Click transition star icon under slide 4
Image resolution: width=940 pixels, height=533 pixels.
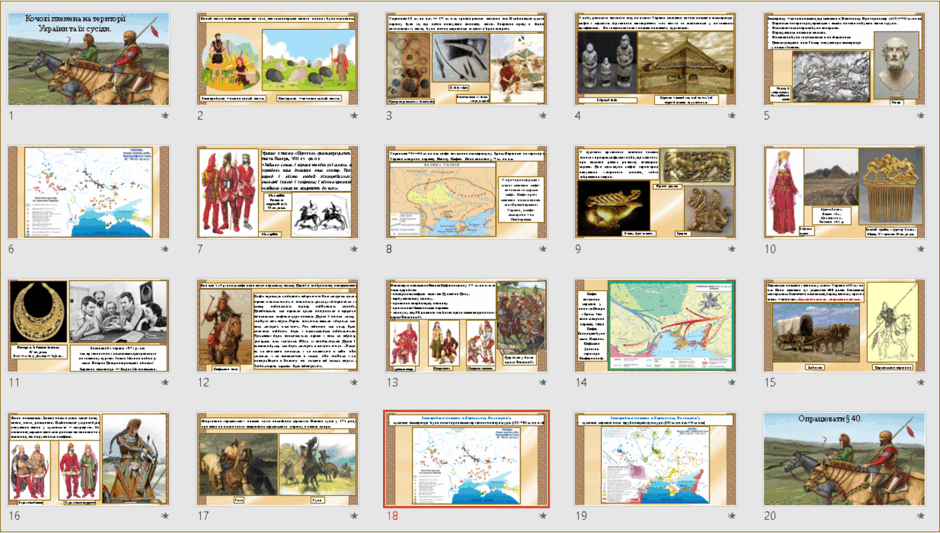(731, 116)
